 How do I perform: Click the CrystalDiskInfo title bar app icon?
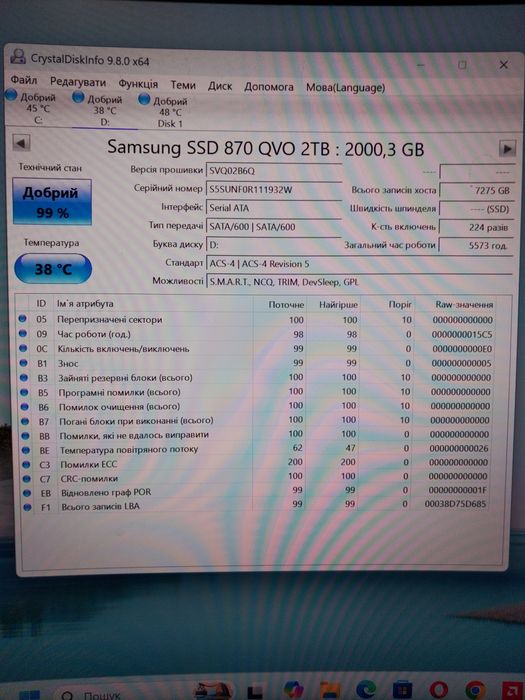point(18,57)
